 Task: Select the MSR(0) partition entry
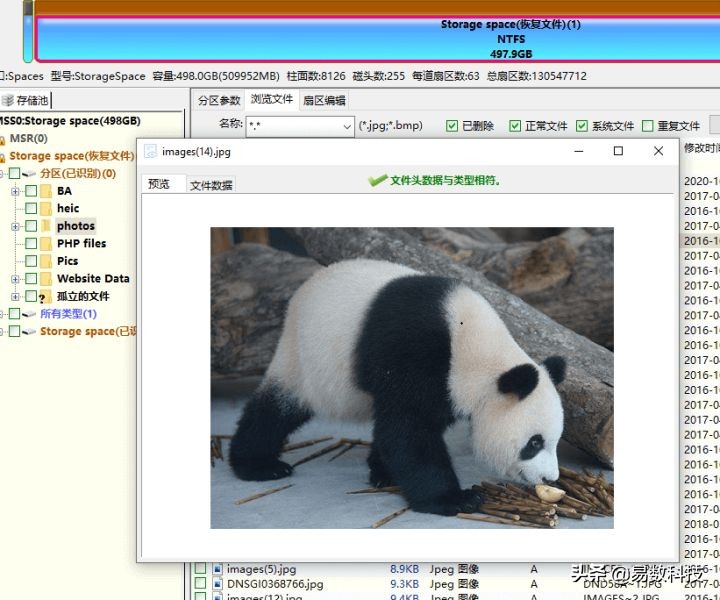28,138
